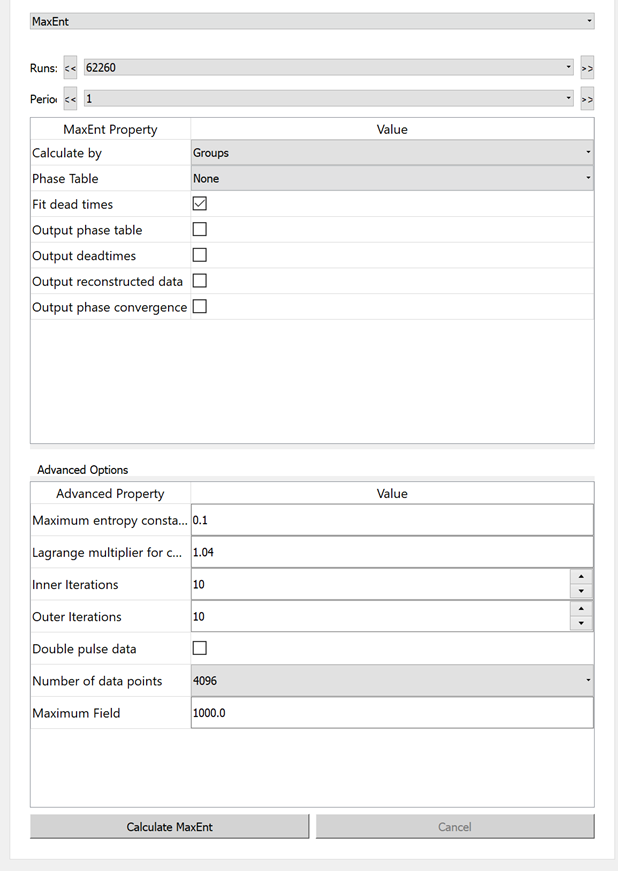Image resolution: width=618 pixels, height=871 pixels.
Task: Open the Calculate by Groups dropdown
Action: click(391, 153)
